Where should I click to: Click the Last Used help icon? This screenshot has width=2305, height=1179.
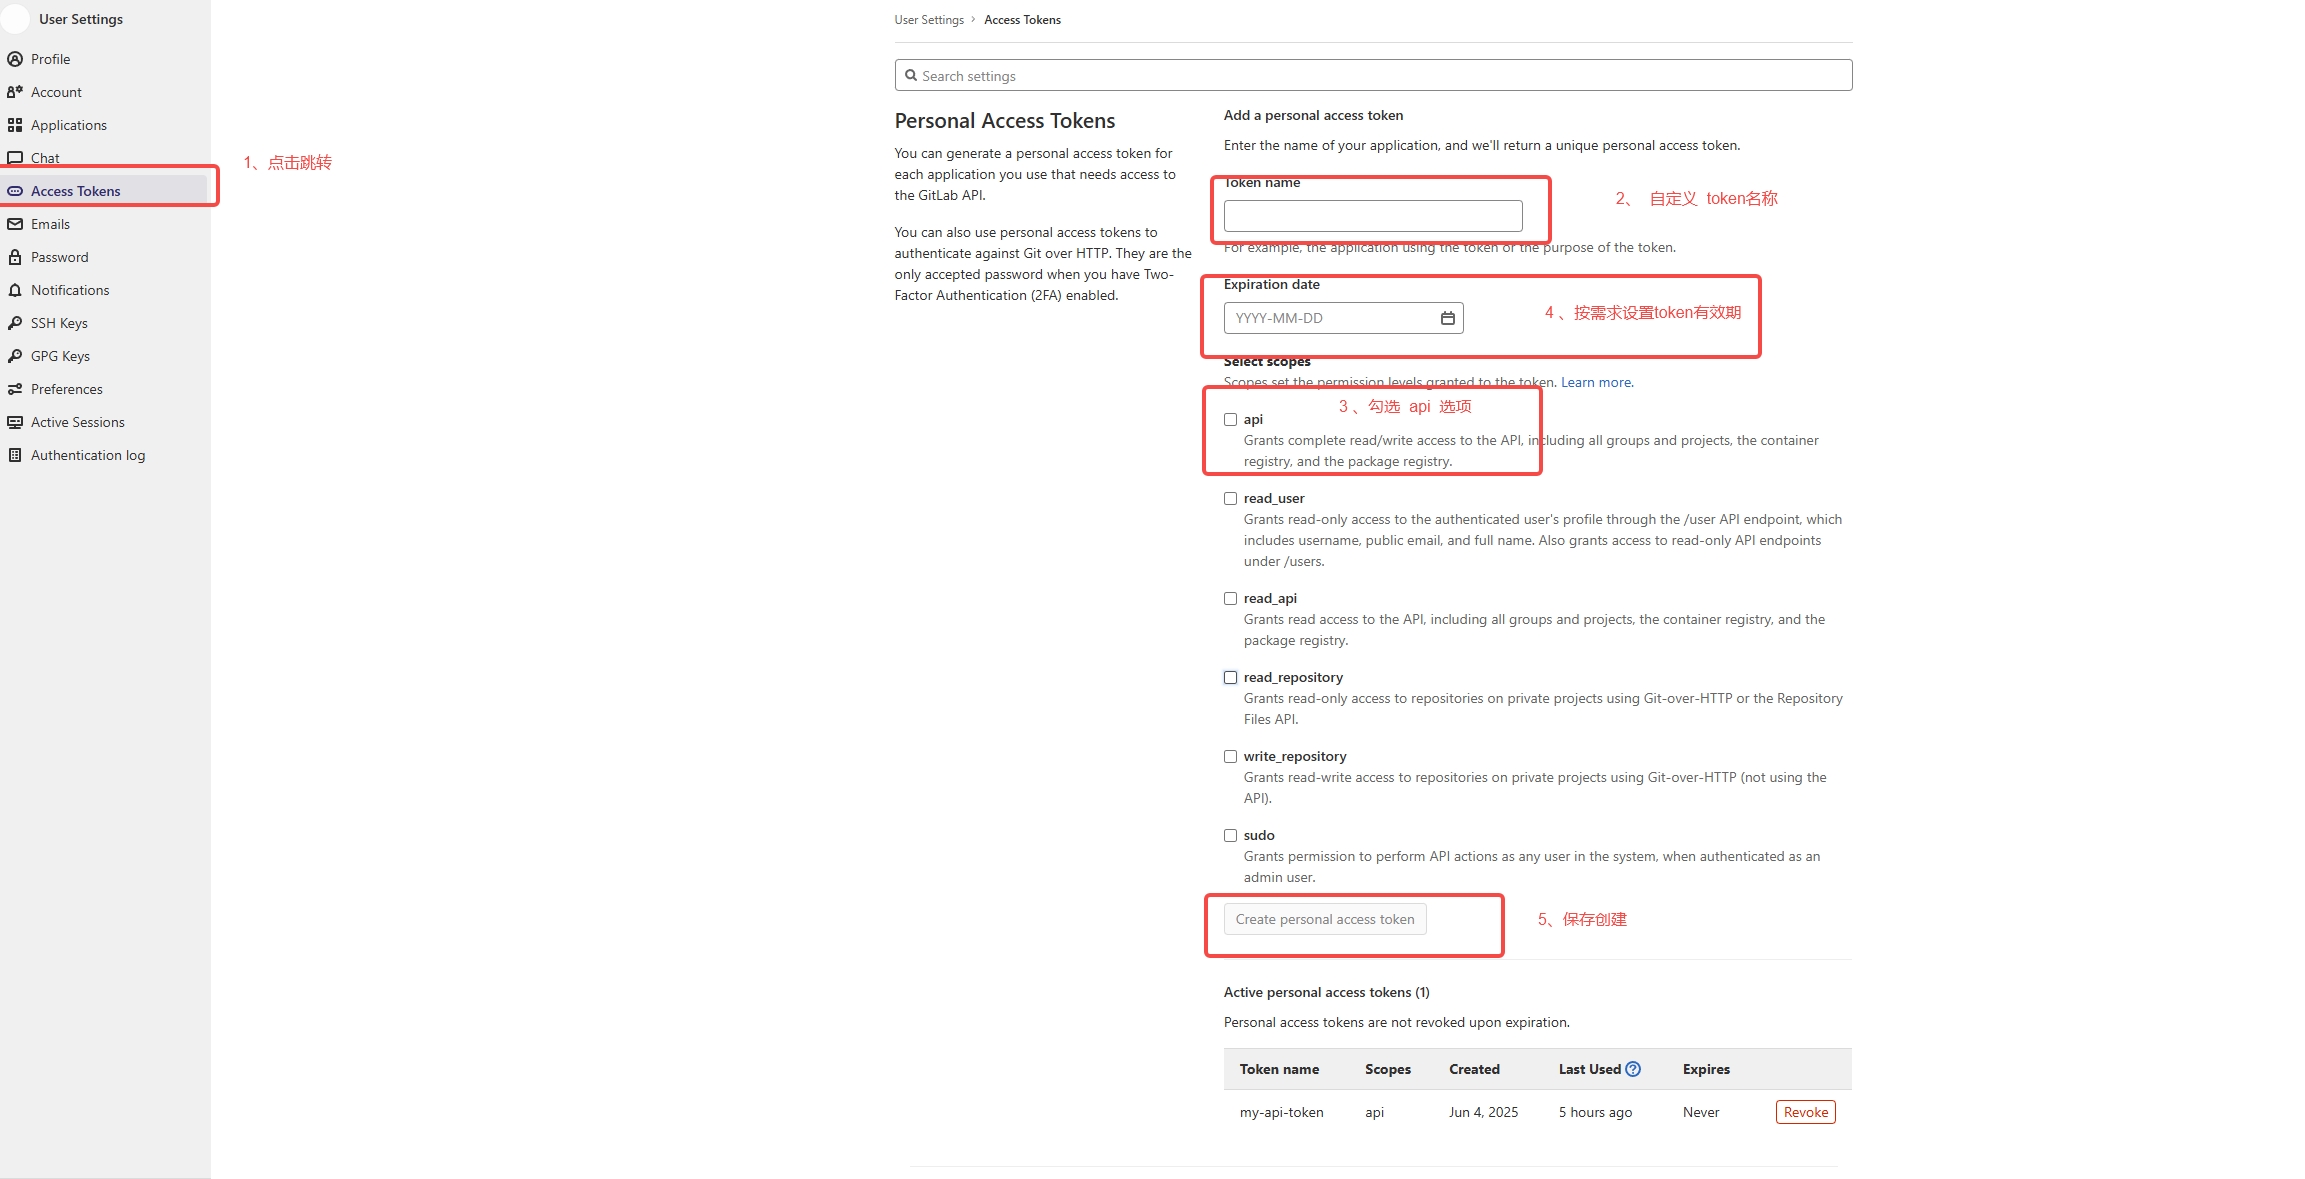1633,1069
